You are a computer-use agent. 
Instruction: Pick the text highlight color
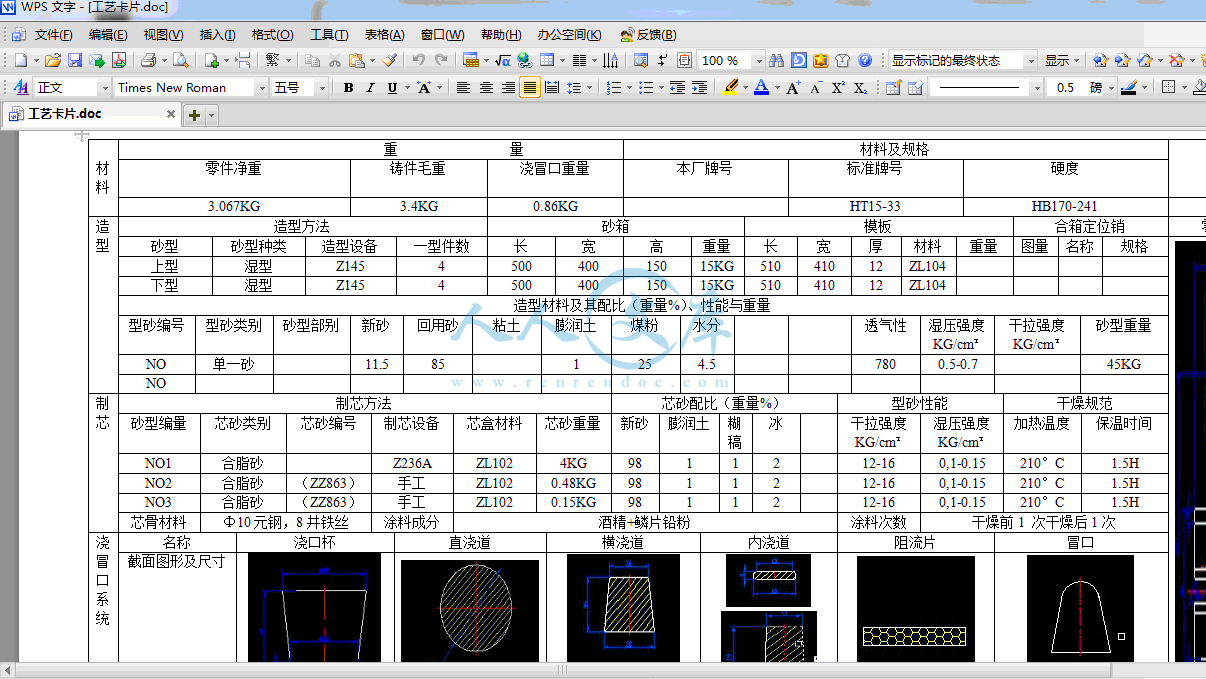[x=730, y=87]
